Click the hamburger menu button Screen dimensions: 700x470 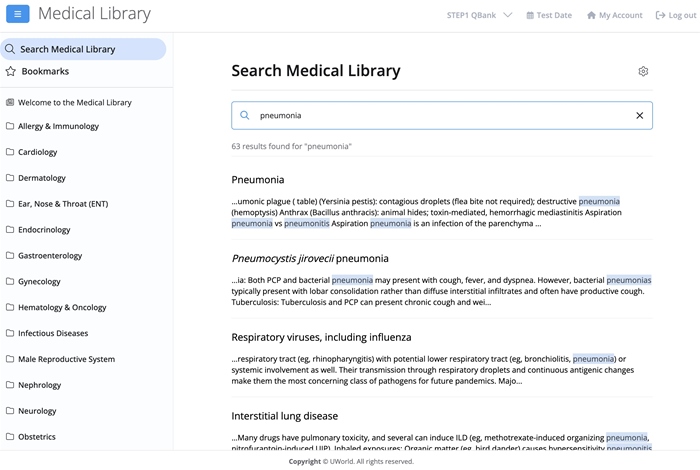coord(18,15)
